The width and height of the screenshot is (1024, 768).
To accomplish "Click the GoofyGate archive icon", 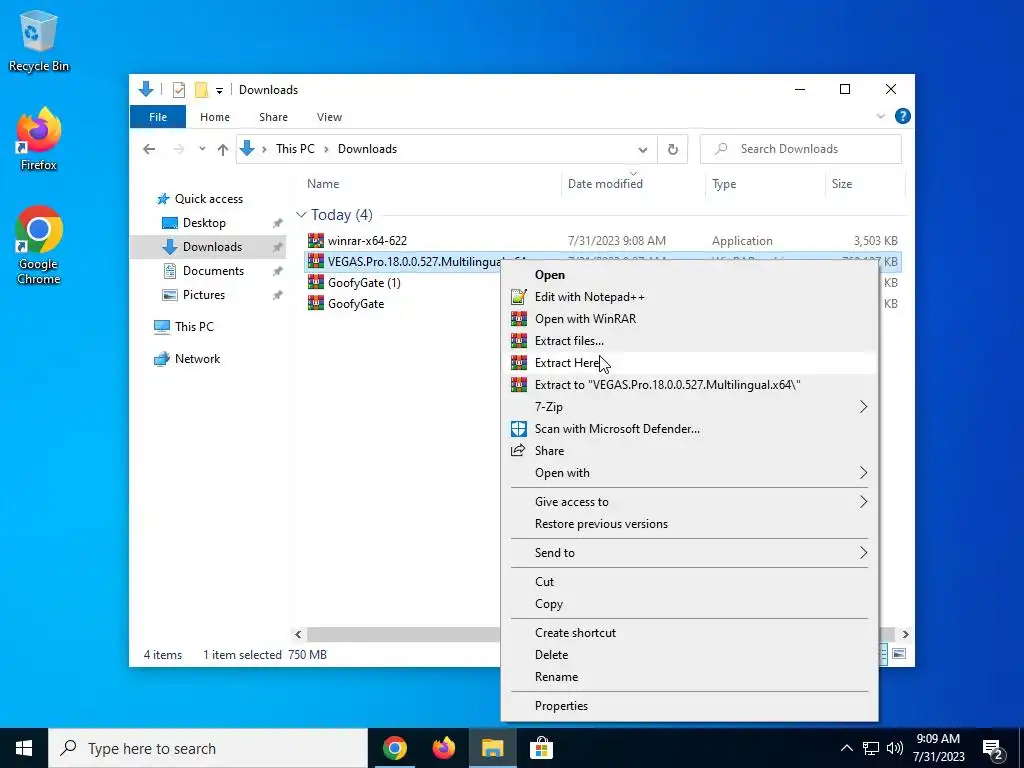I will click(316, 303).
